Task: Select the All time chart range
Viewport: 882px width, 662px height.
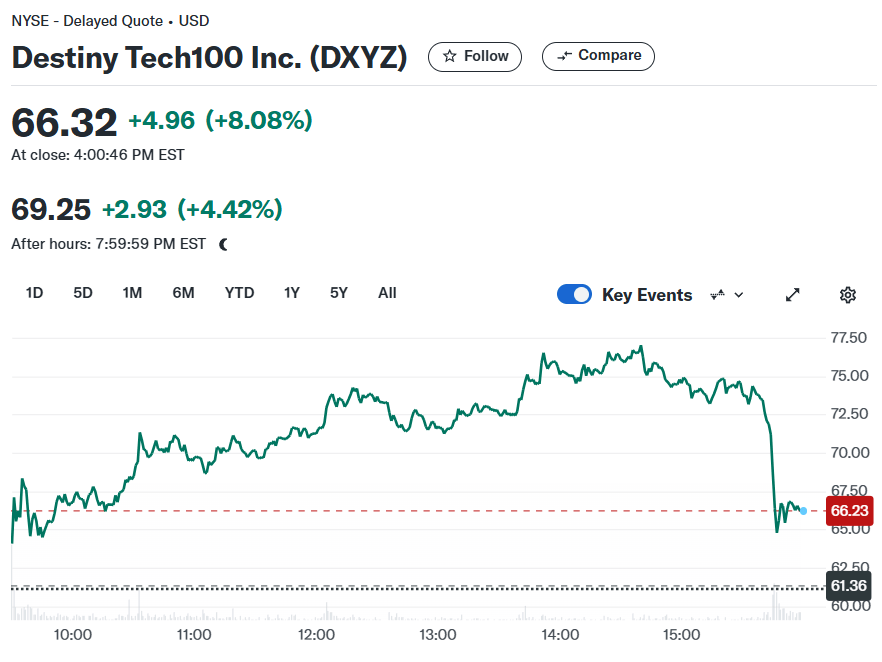Action: [x=387, y=293]
